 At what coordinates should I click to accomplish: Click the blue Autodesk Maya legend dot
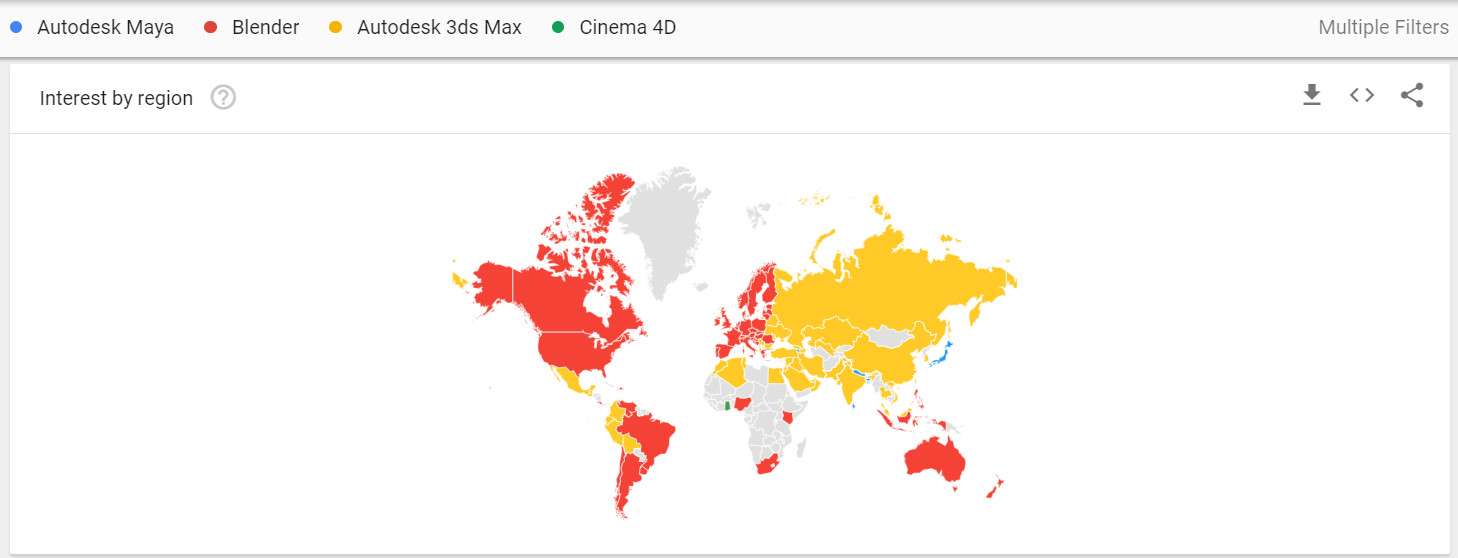(16, 28)
